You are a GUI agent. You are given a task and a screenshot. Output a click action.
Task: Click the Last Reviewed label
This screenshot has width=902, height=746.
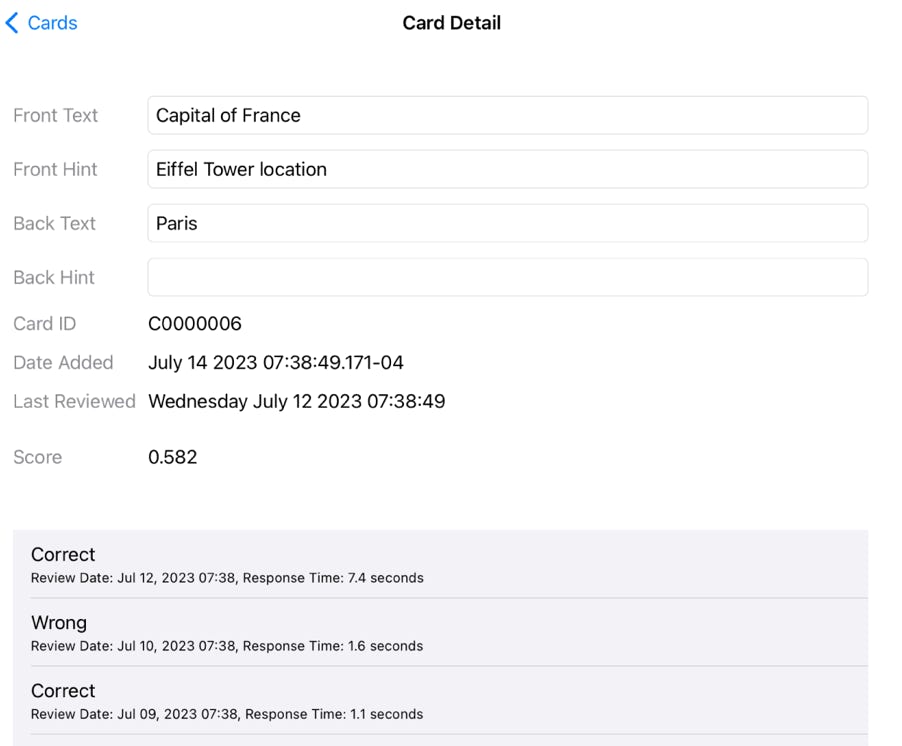(74, 401)
